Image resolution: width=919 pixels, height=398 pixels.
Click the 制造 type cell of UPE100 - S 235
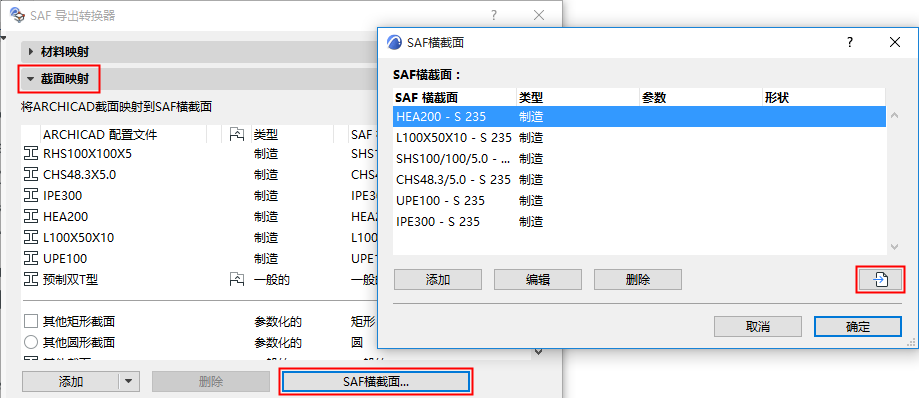click(531, 200)
